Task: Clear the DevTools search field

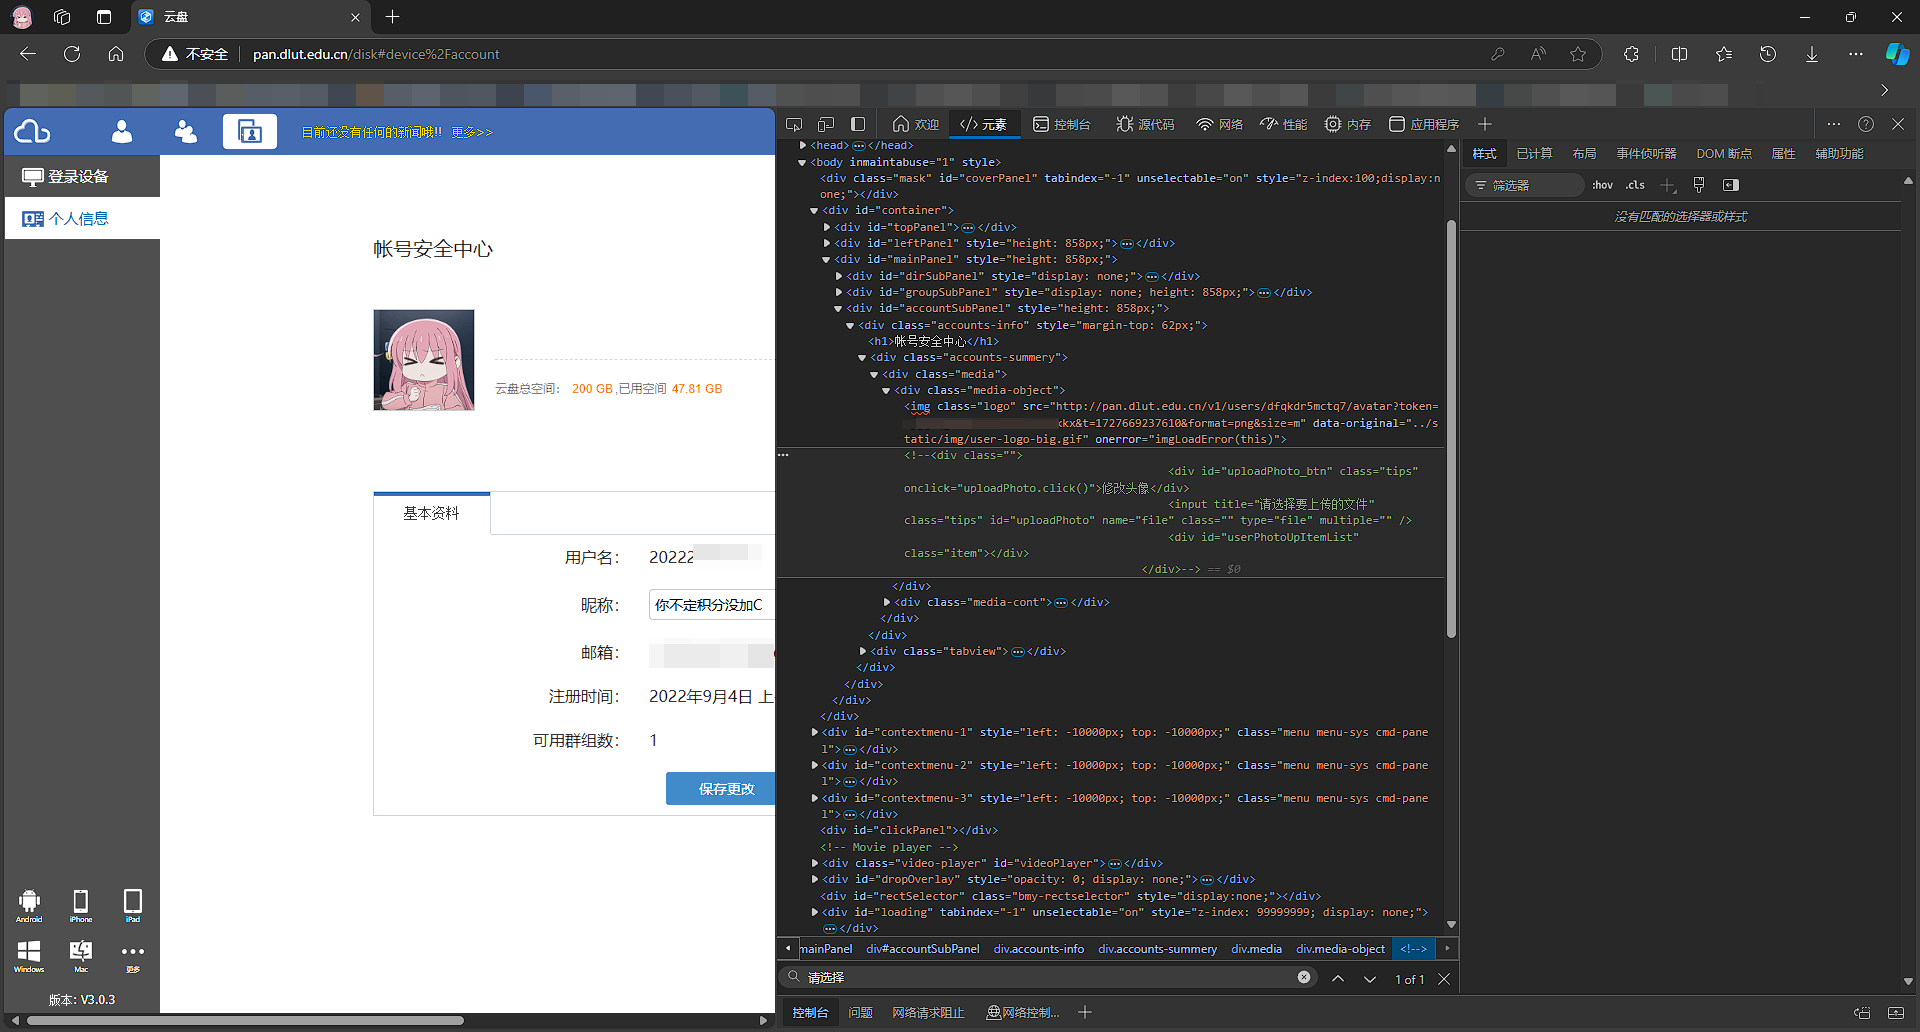Action: point(1304,977)
